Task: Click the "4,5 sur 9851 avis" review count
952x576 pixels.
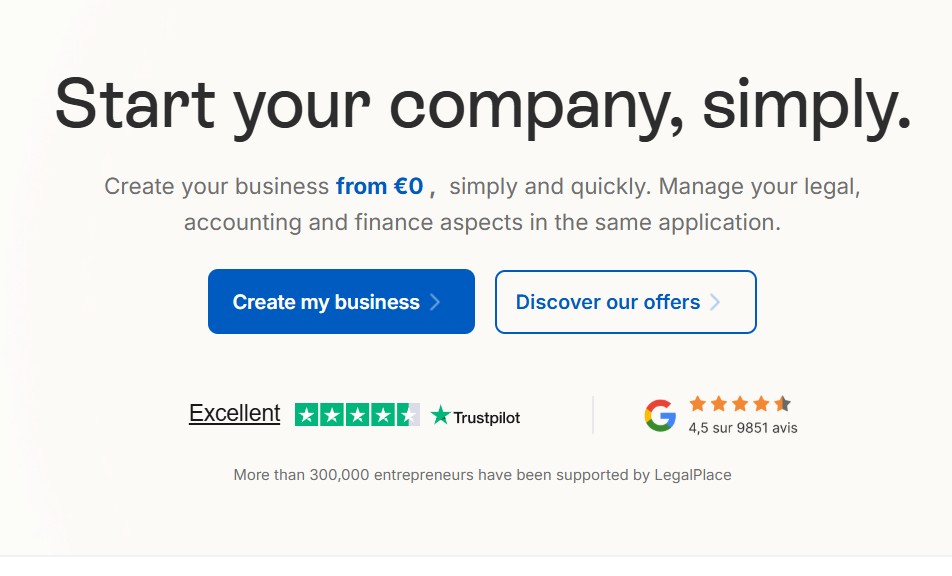Action: click(x=743, y=428)
